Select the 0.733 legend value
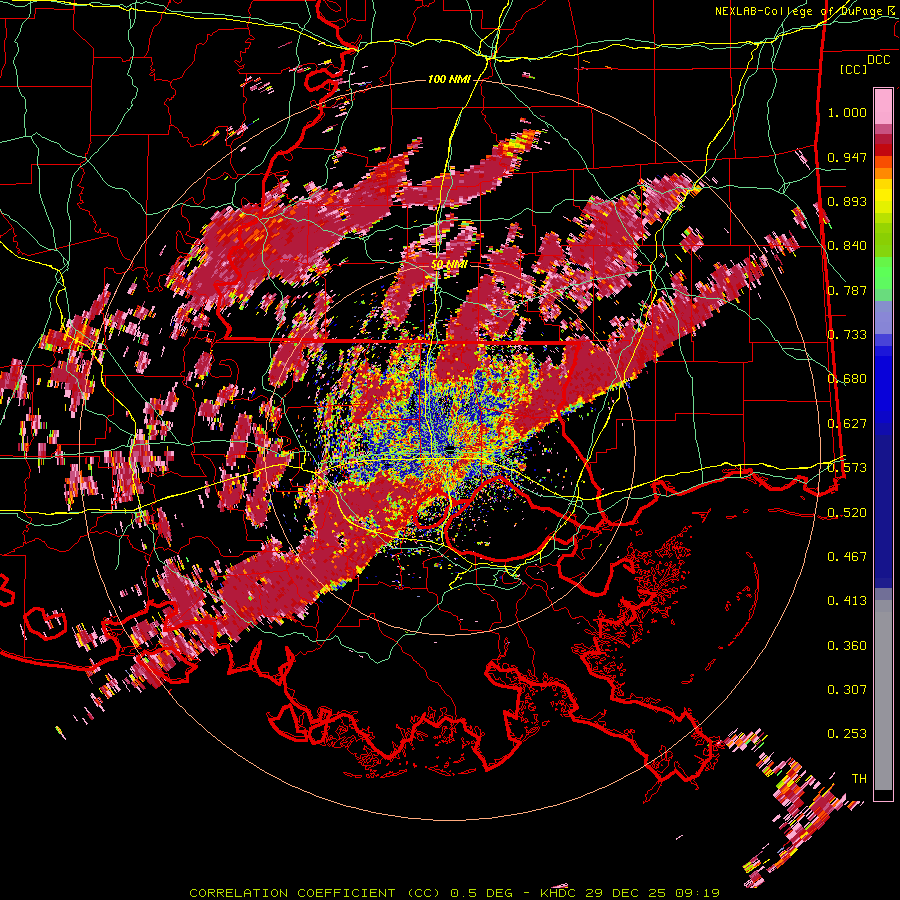Viewport: 900px width, 900px height. click(x=847, y=335)
